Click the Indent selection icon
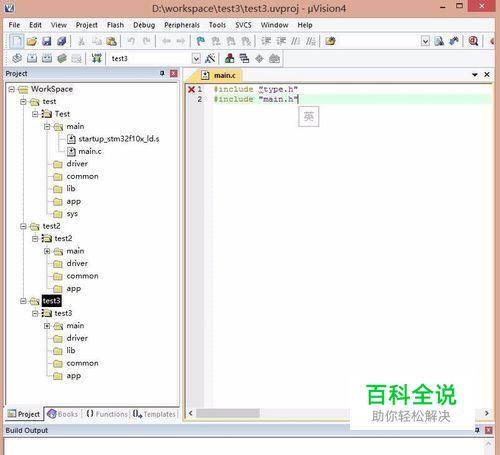Image resolution: width=500 pixels, height=455 pixels. click(266, 41)
